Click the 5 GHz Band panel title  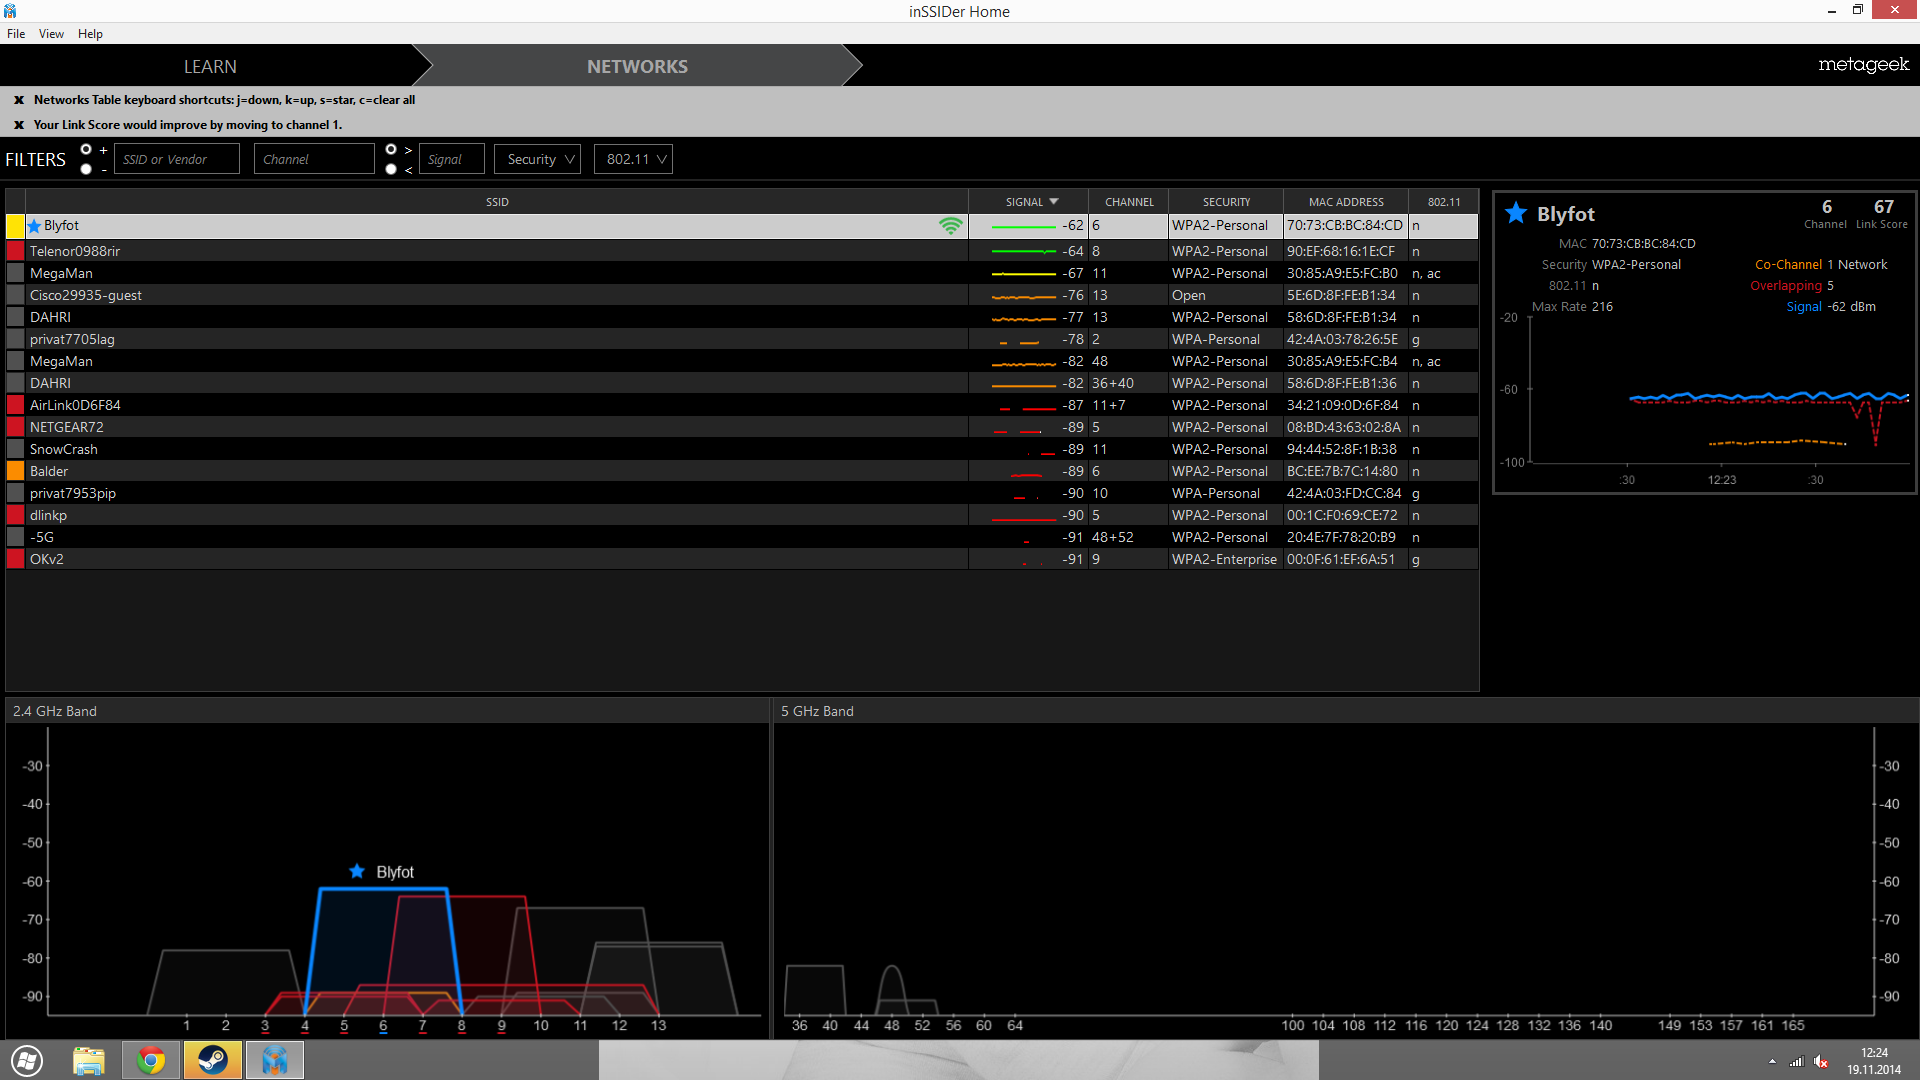pos(817,711)
